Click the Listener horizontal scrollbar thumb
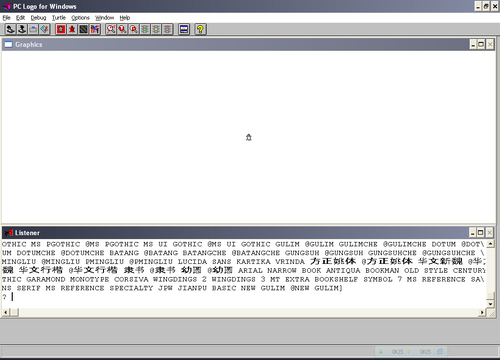 coord(14,312)
